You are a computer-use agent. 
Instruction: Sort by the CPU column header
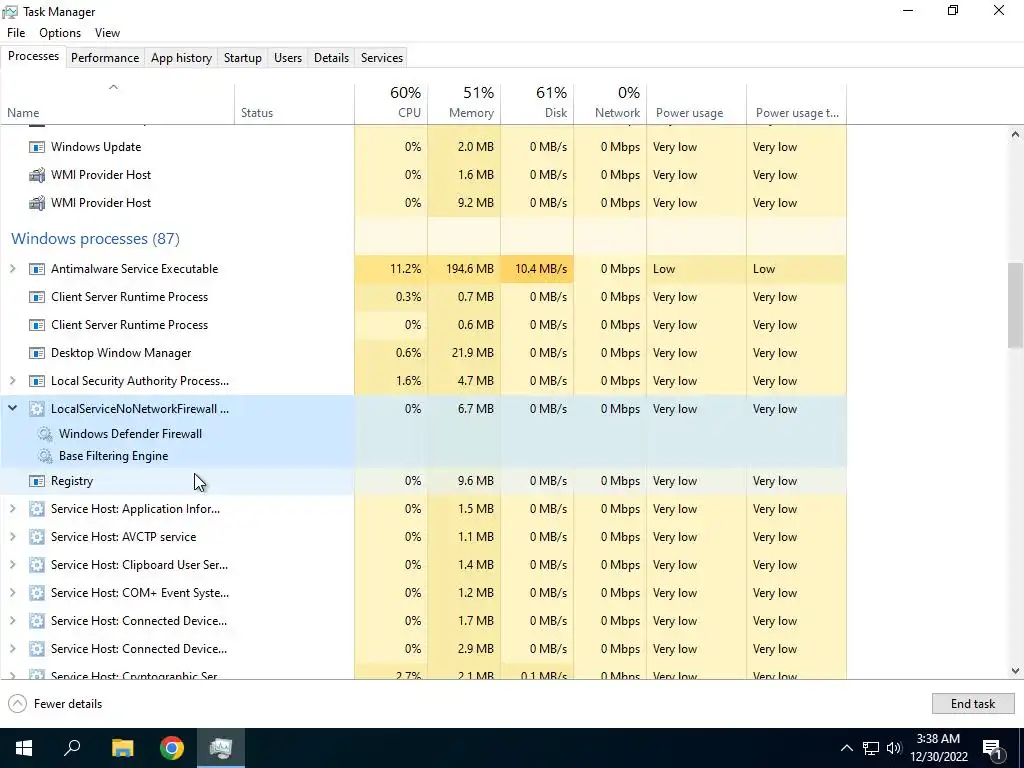pyautogui.click(x=391, y=103)
